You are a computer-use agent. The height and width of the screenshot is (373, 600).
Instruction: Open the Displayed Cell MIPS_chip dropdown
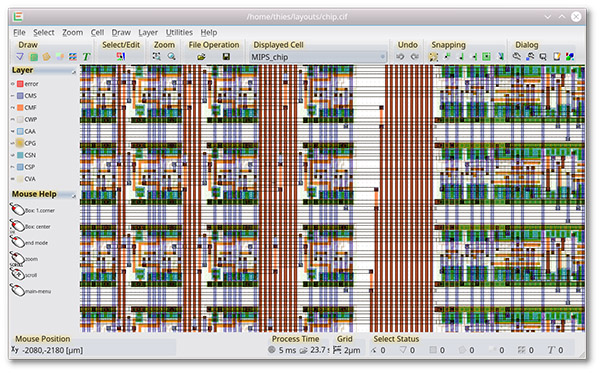318,57
